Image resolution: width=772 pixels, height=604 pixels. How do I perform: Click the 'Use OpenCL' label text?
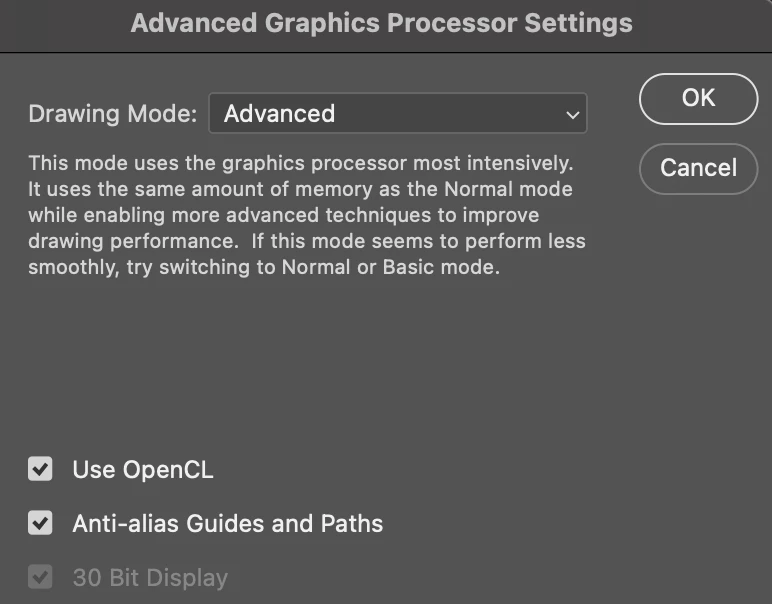[142, 469]
